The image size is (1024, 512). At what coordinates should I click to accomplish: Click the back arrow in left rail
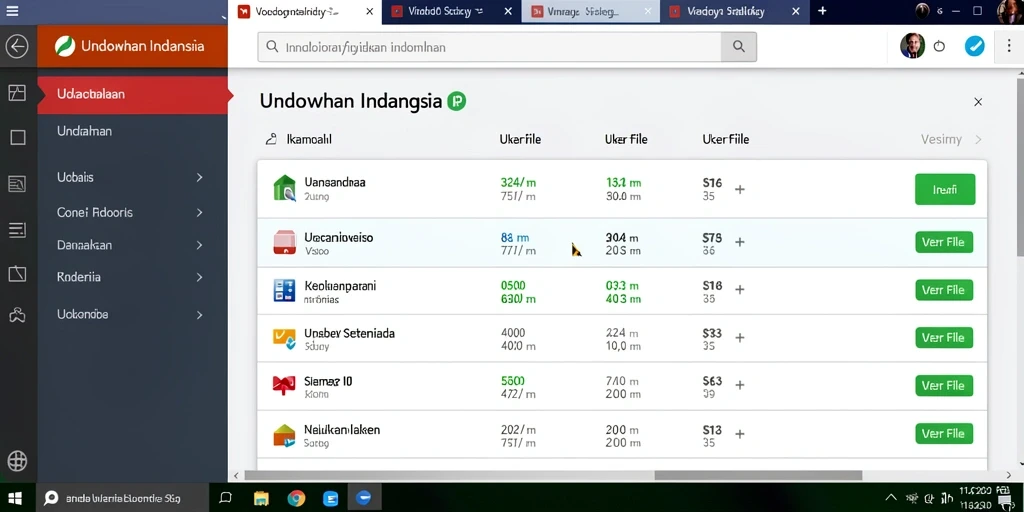click(17, 46)
